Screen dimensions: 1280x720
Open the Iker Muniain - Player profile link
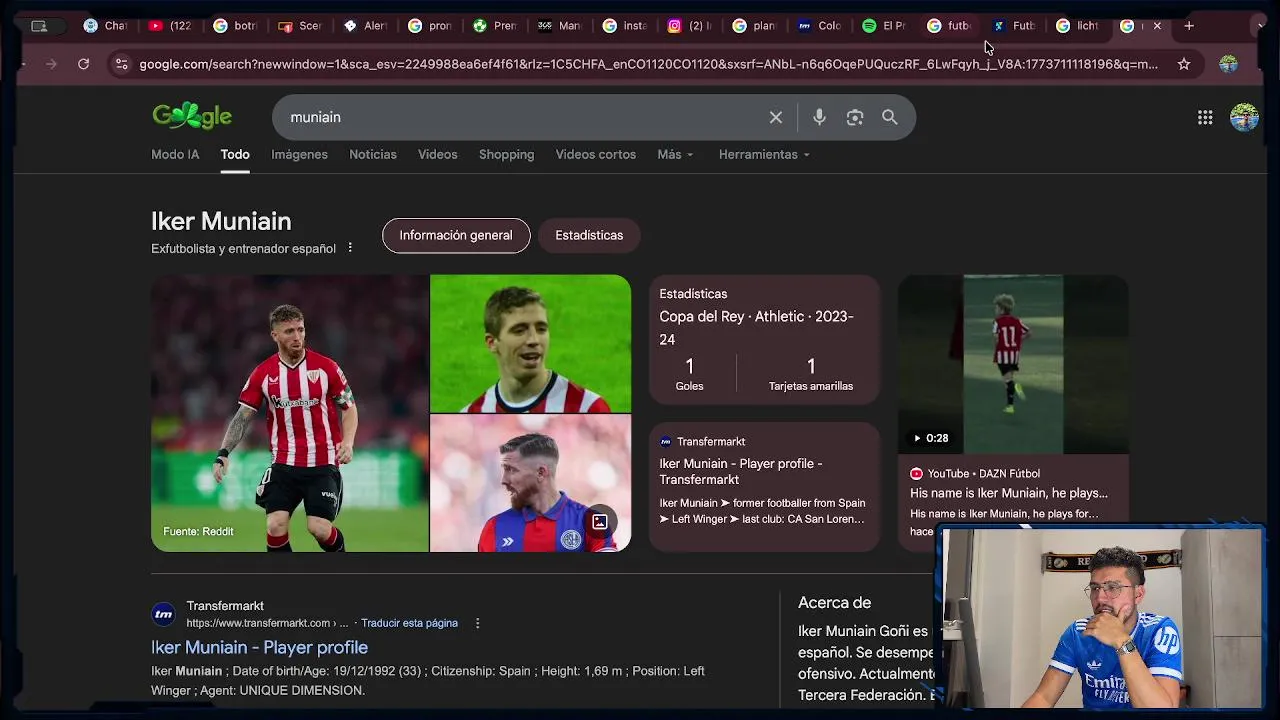pos(259,647)
